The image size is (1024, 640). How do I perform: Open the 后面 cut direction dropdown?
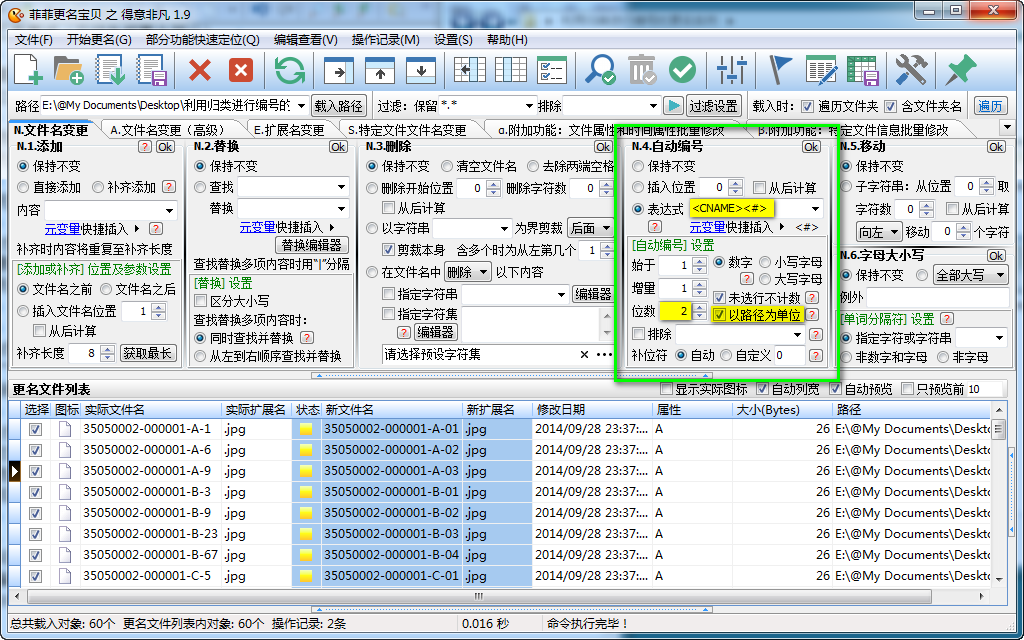click(x=590, y=228)
